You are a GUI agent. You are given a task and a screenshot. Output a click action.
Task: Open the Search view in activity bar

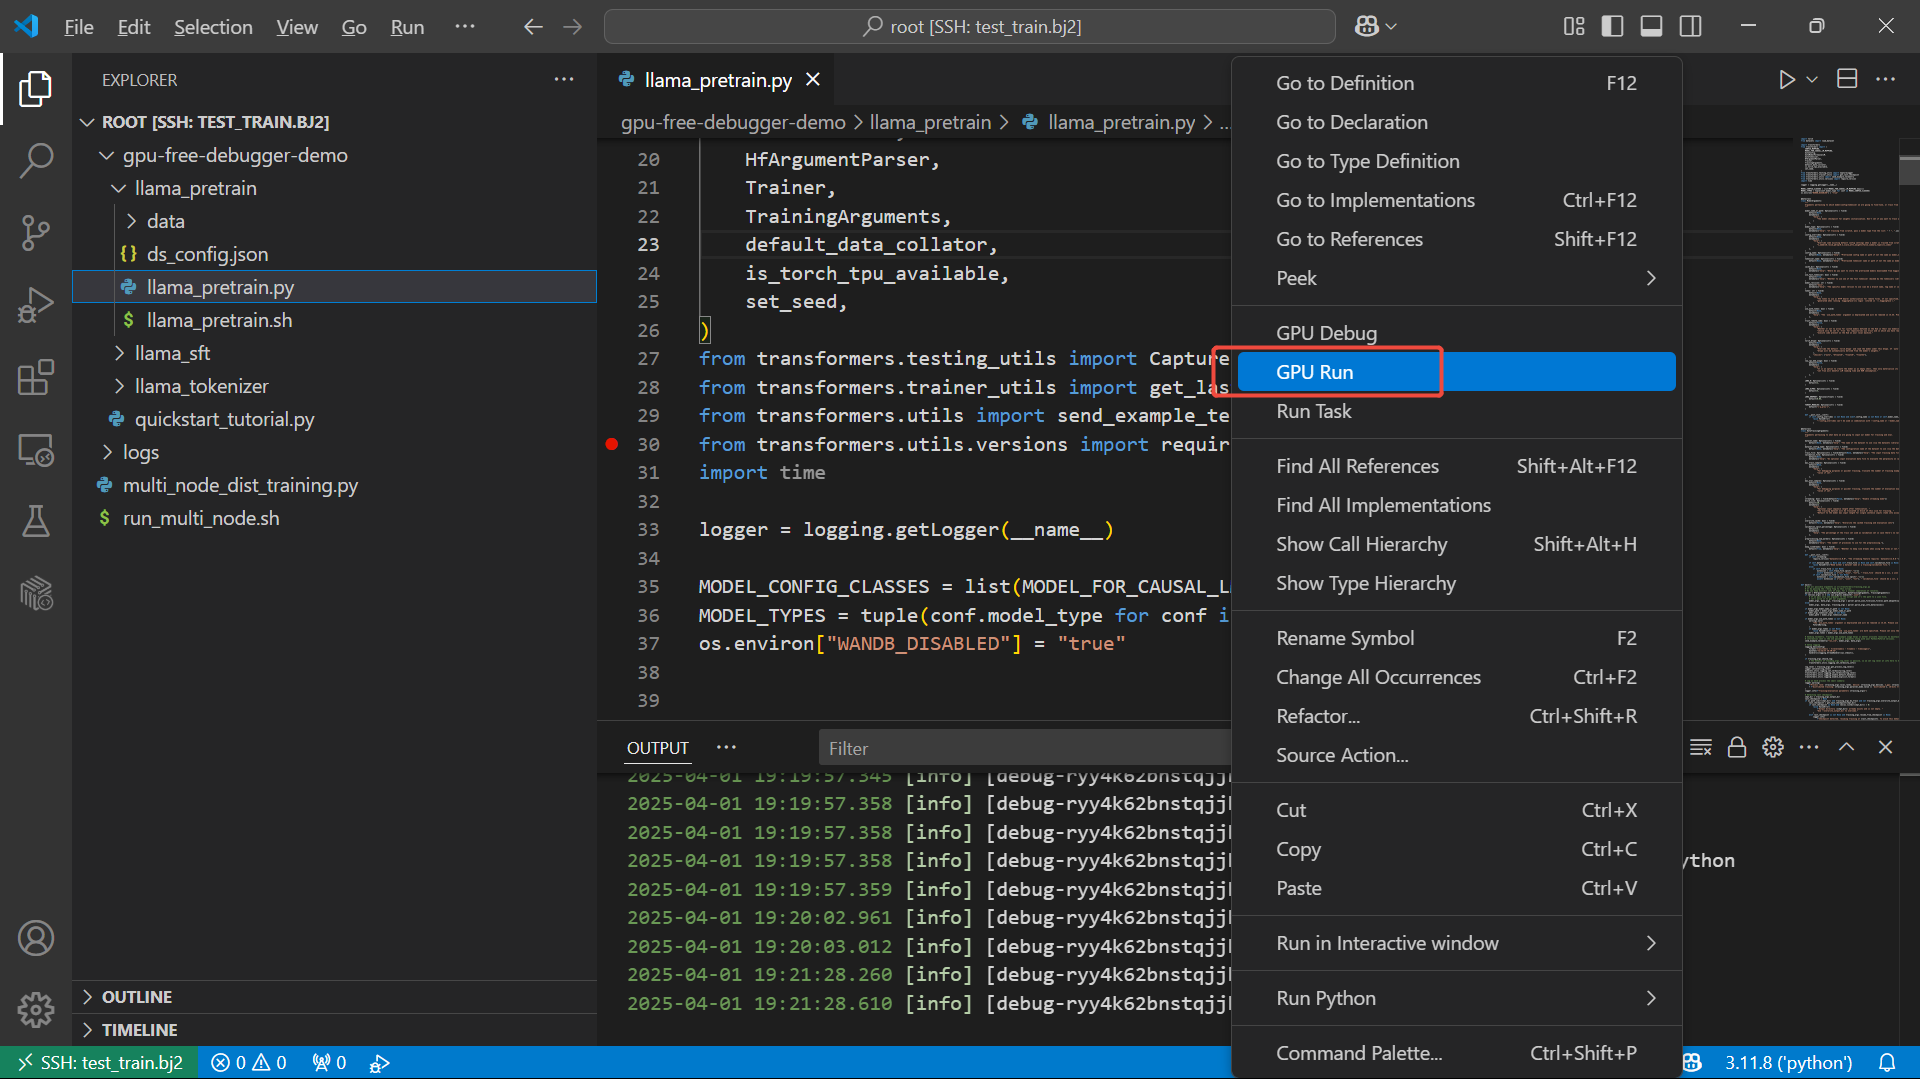36,160
